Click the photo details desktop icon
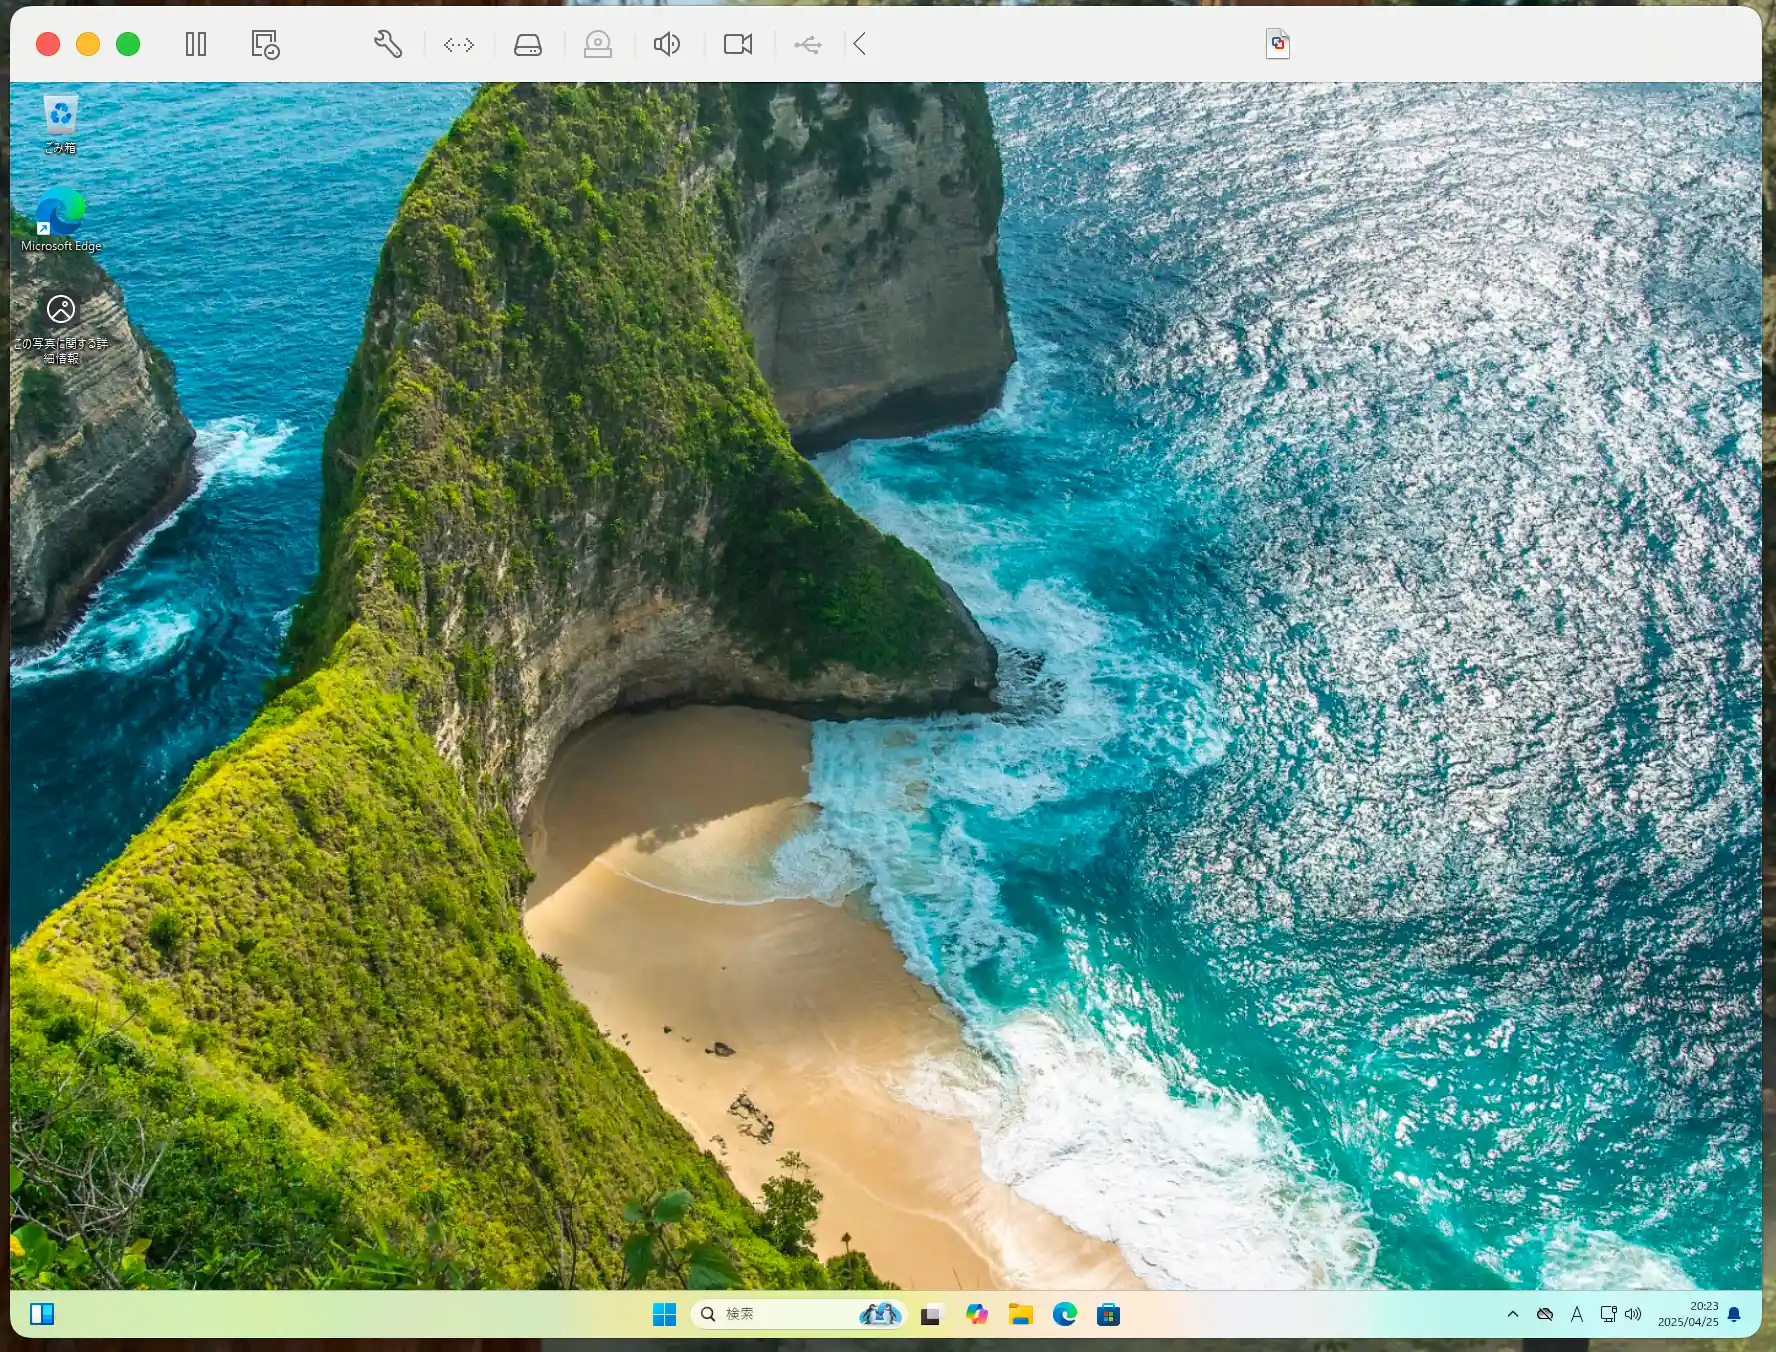The height and width of the screenshot is (1352, 1776). [61, 329]
